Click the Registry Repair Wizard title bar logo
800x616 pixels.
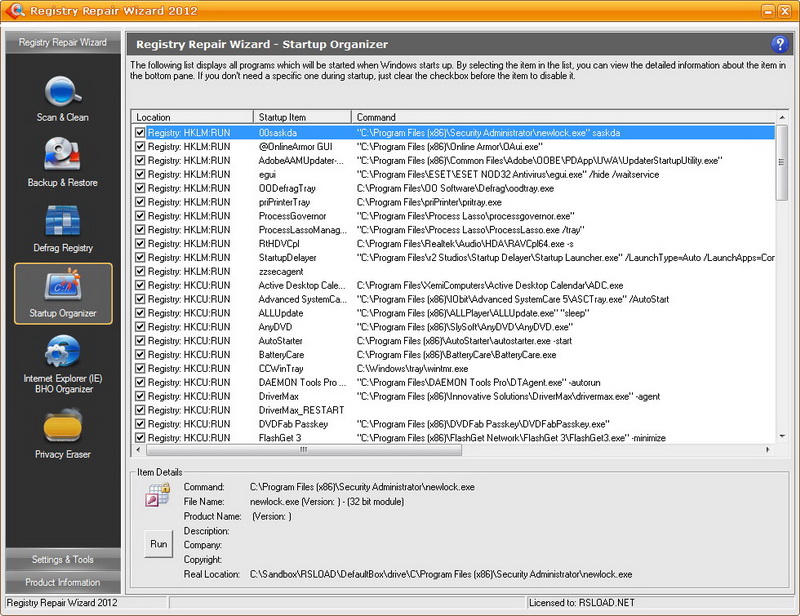(14, 10)
